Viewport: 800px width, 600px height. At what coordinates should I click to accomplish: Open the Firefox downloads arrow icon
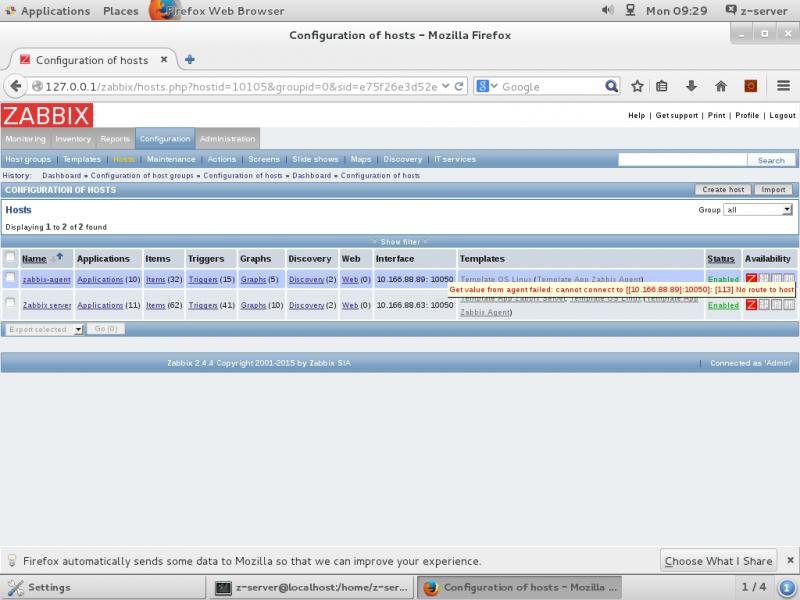[691, 86]
